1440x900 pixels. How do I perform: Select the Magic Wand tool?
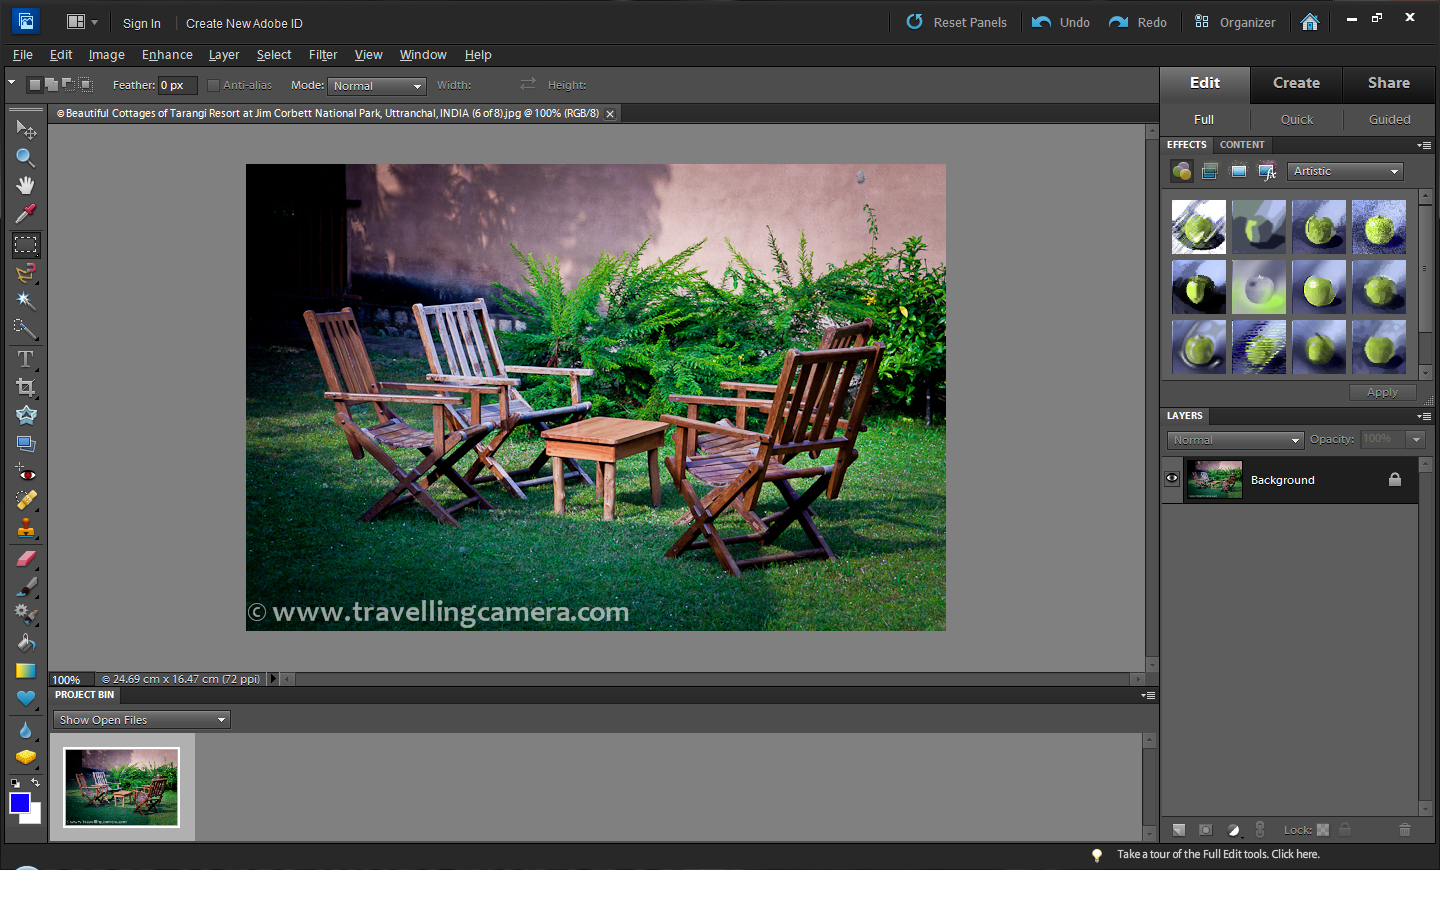pyautogui.click(x=26, y=301)
